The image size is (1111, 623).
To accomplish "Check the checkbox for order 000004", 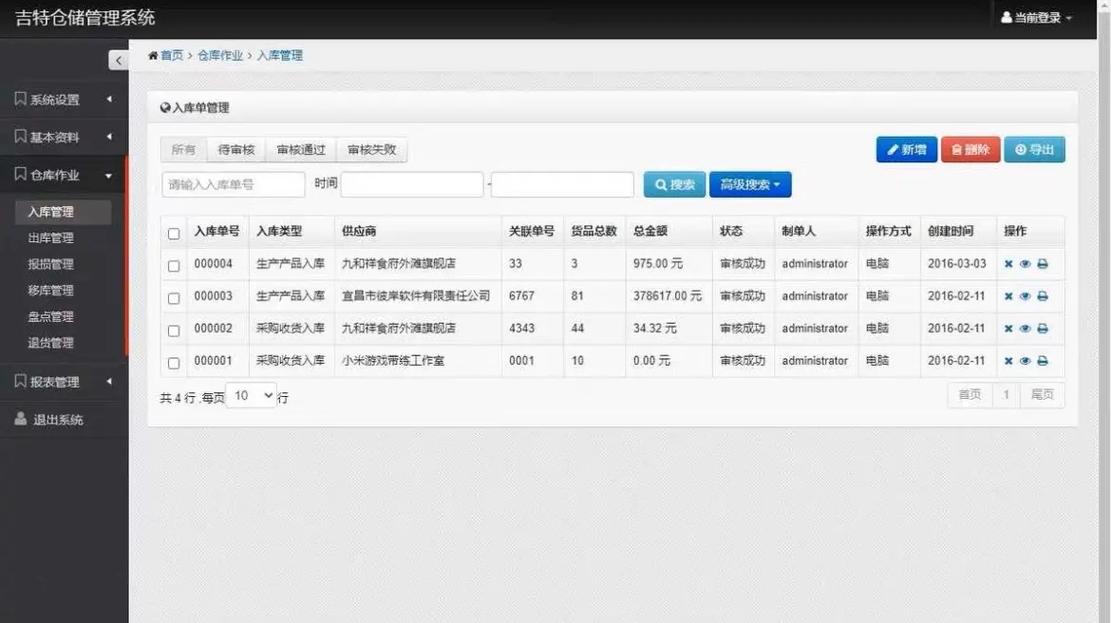I will point(173,264).
